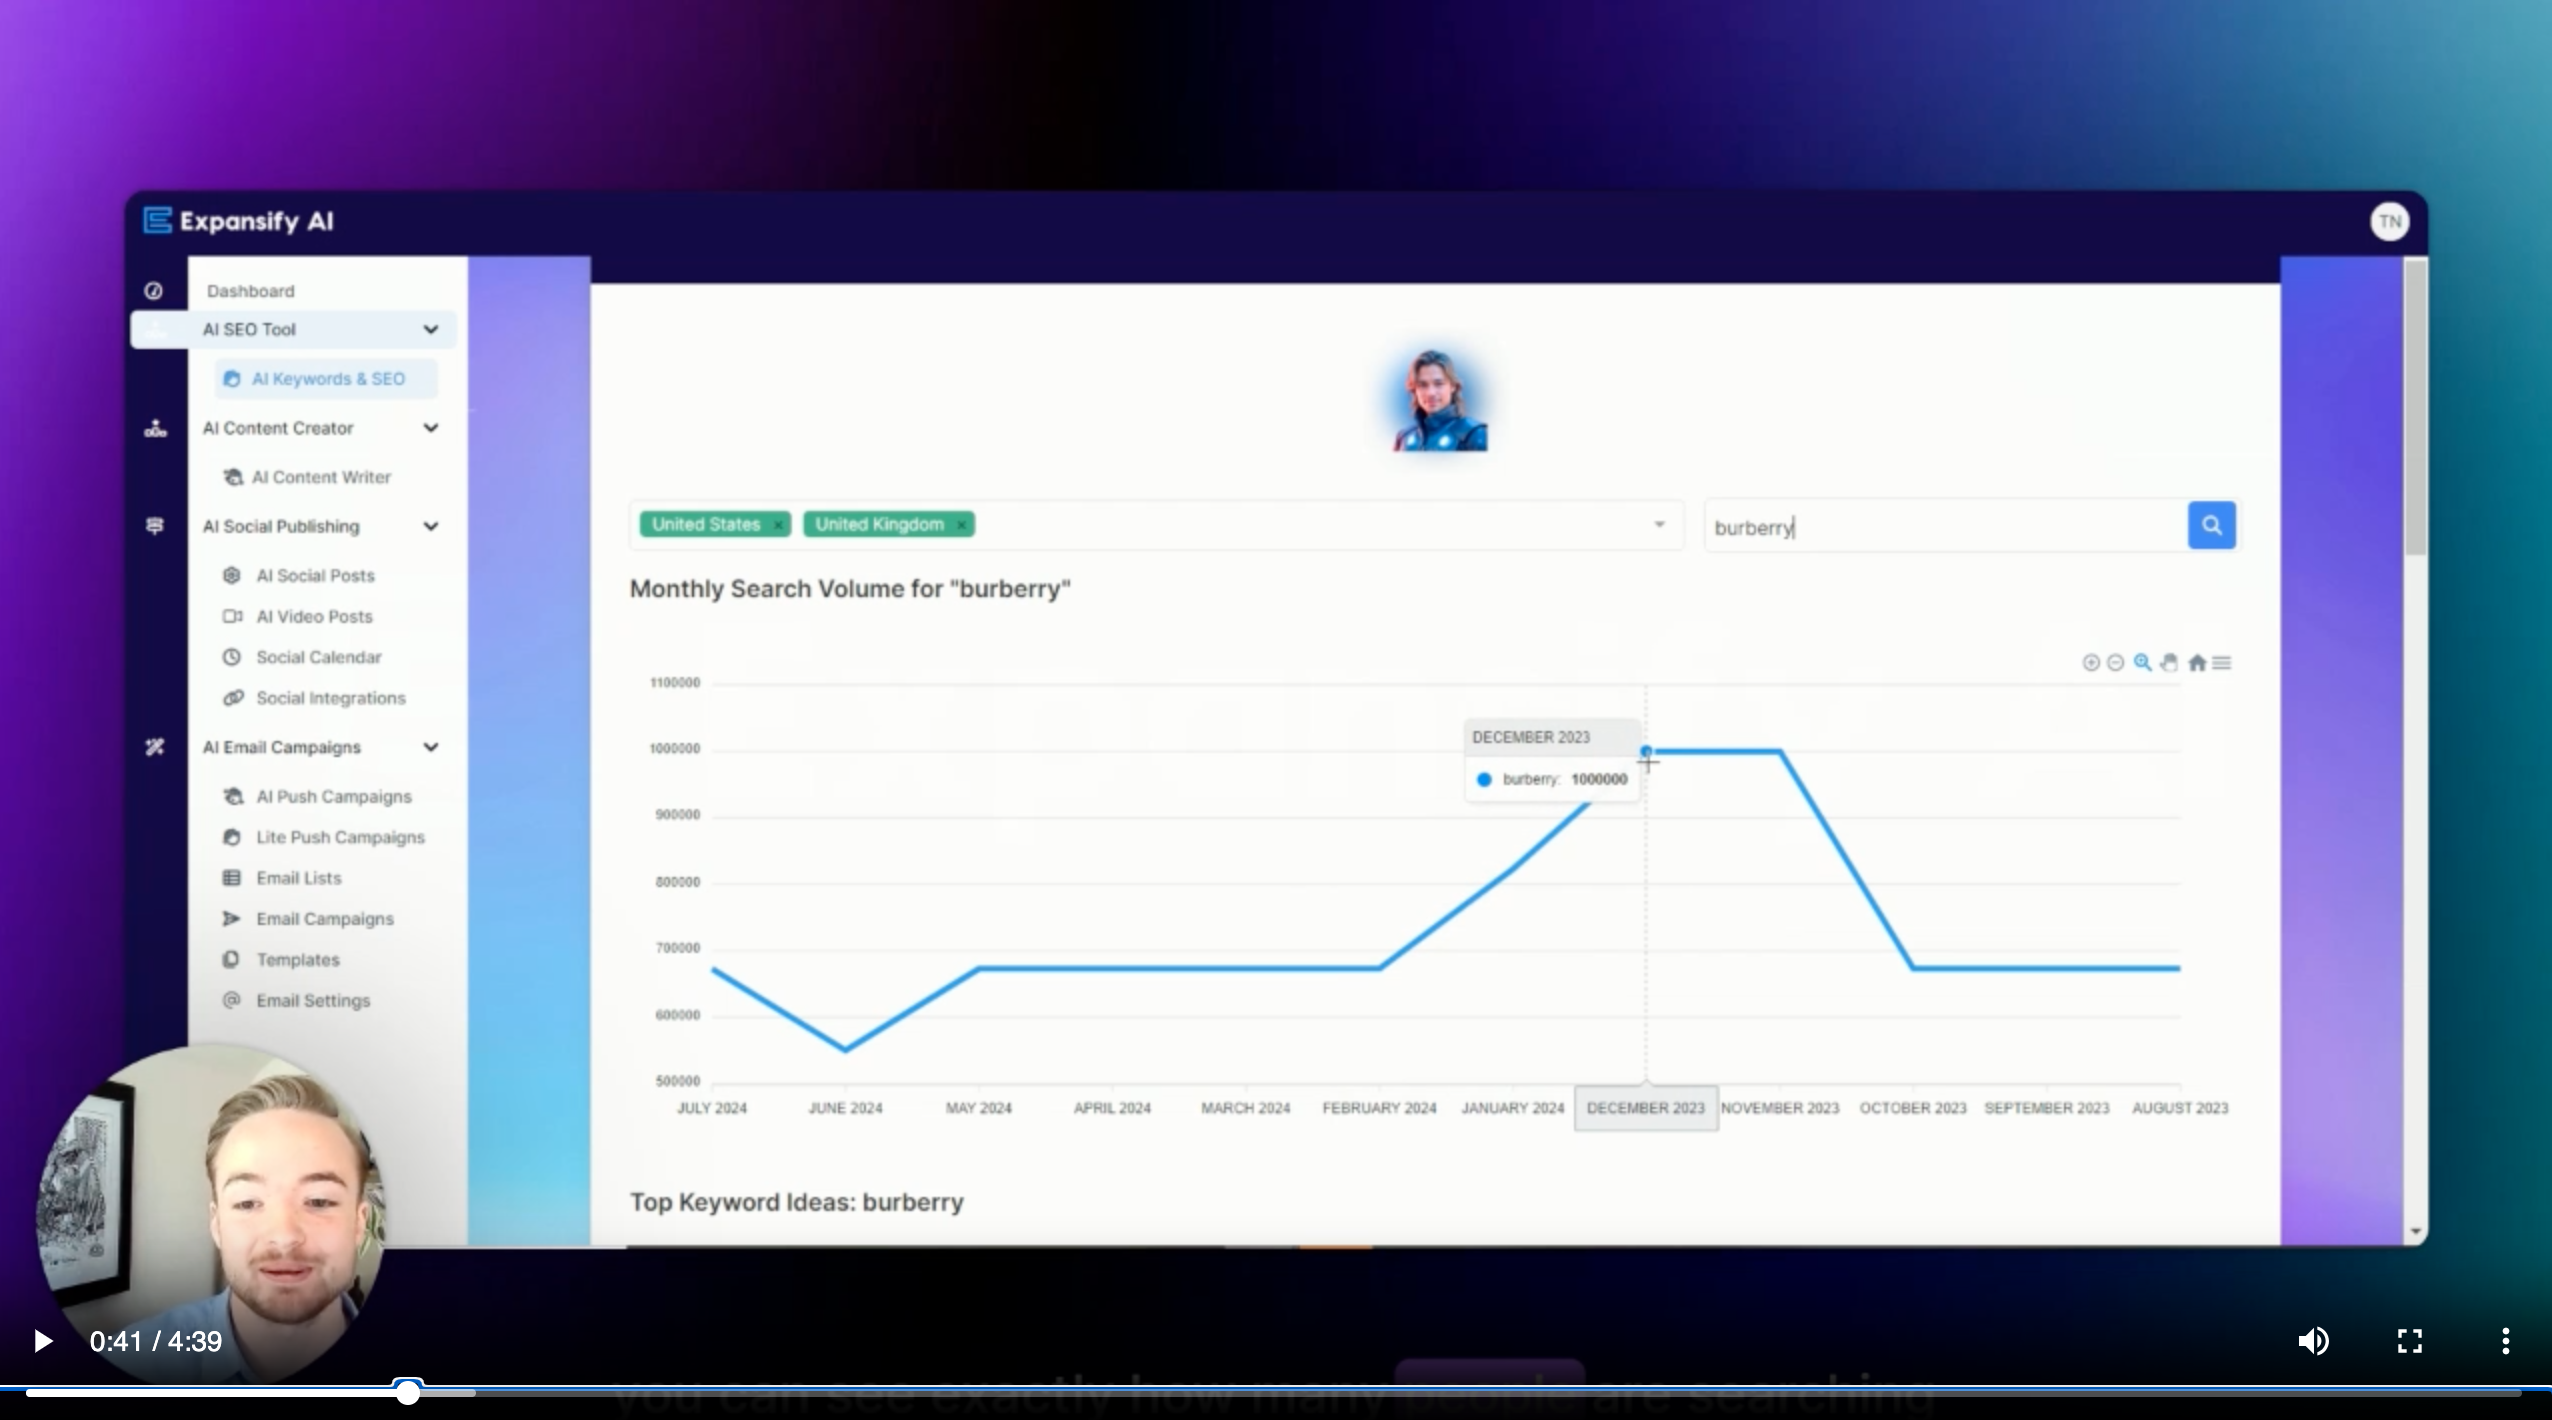Click the AI Push Campaigns icon
2552x1420 pixels.
coord(232,796)
